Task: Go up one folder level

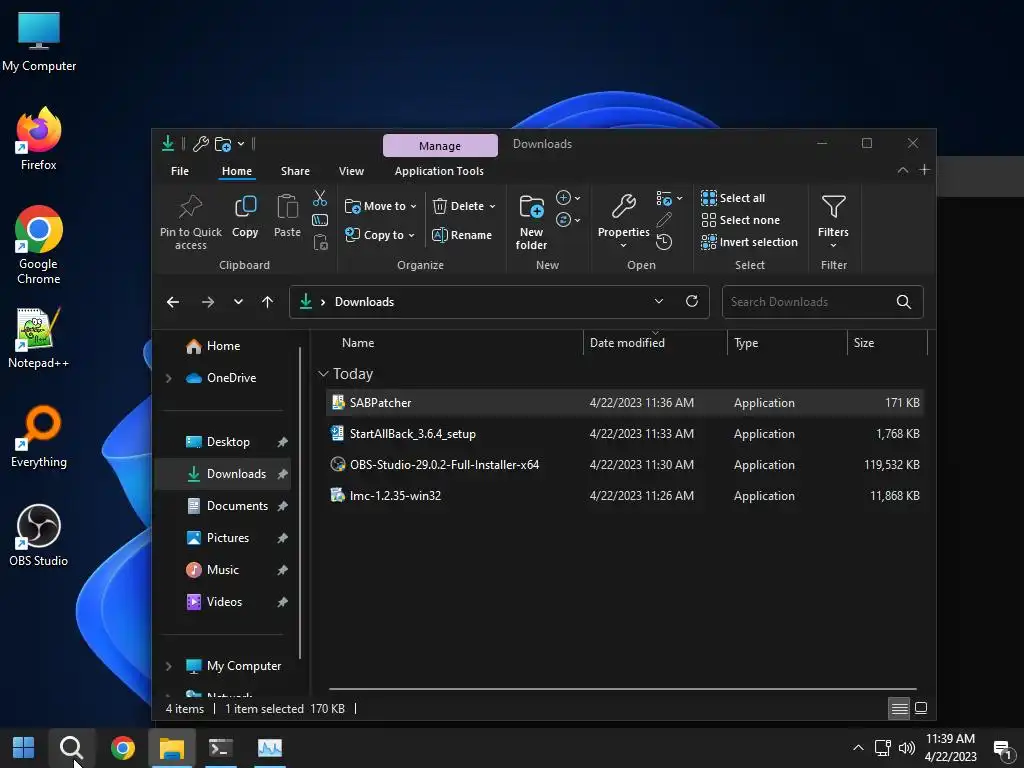Action: tap(267, 302)
